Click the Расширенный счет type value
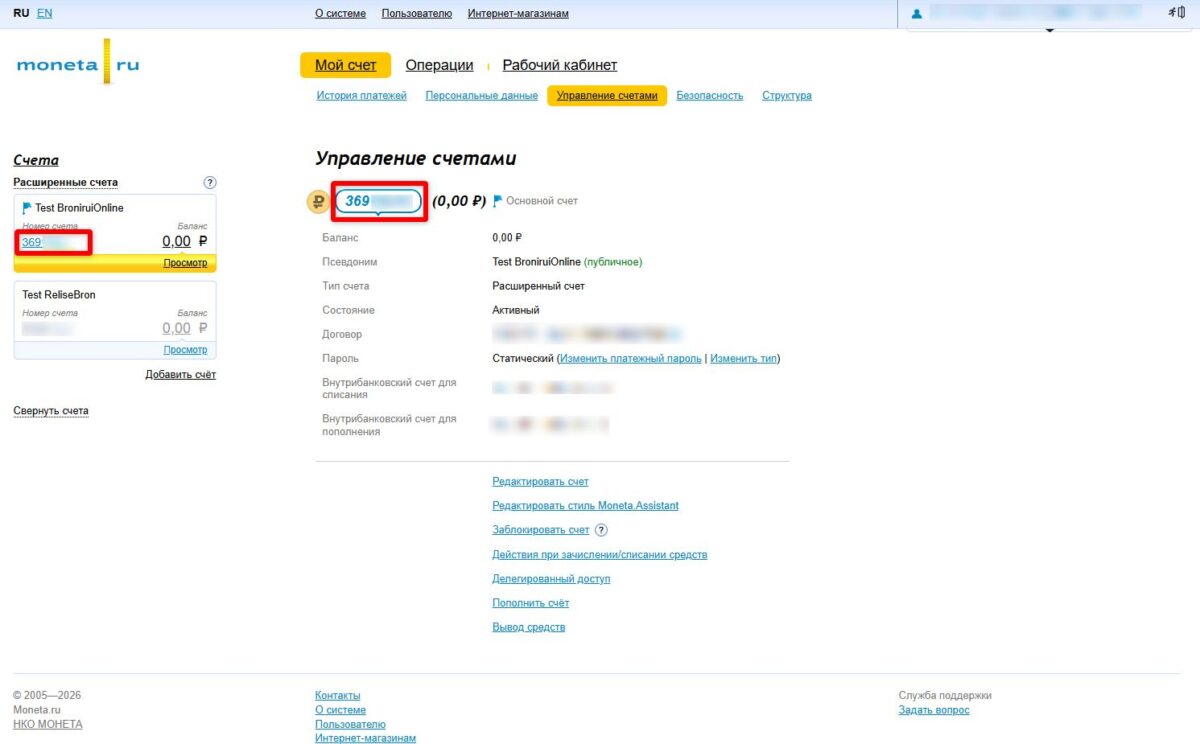The width and height of the screenshot is (1200, 744). point(539,286)
